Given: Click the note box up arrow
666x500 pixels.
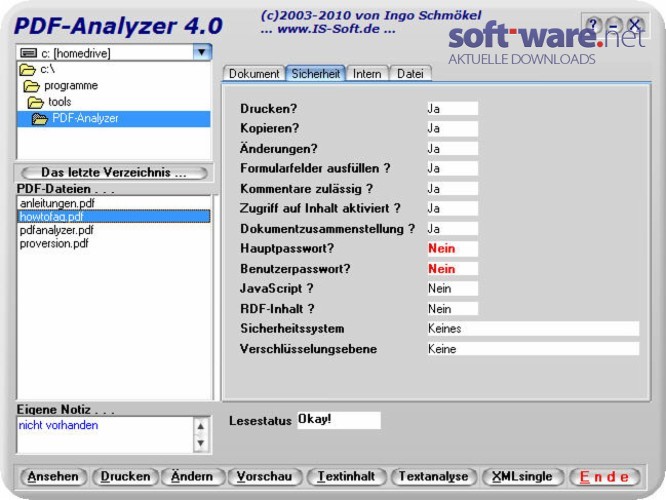Looking at the screenshot, I should (200, 426).
